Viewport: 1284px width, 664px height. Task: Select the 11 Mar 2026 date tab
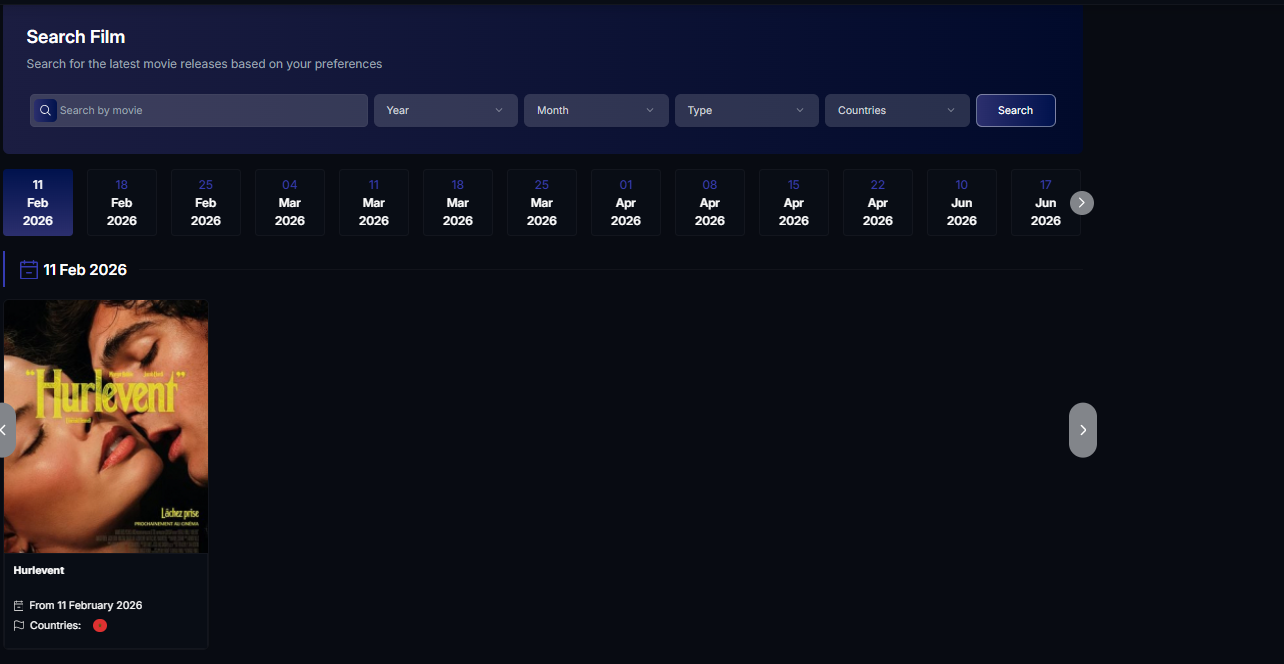pos(374,203)
